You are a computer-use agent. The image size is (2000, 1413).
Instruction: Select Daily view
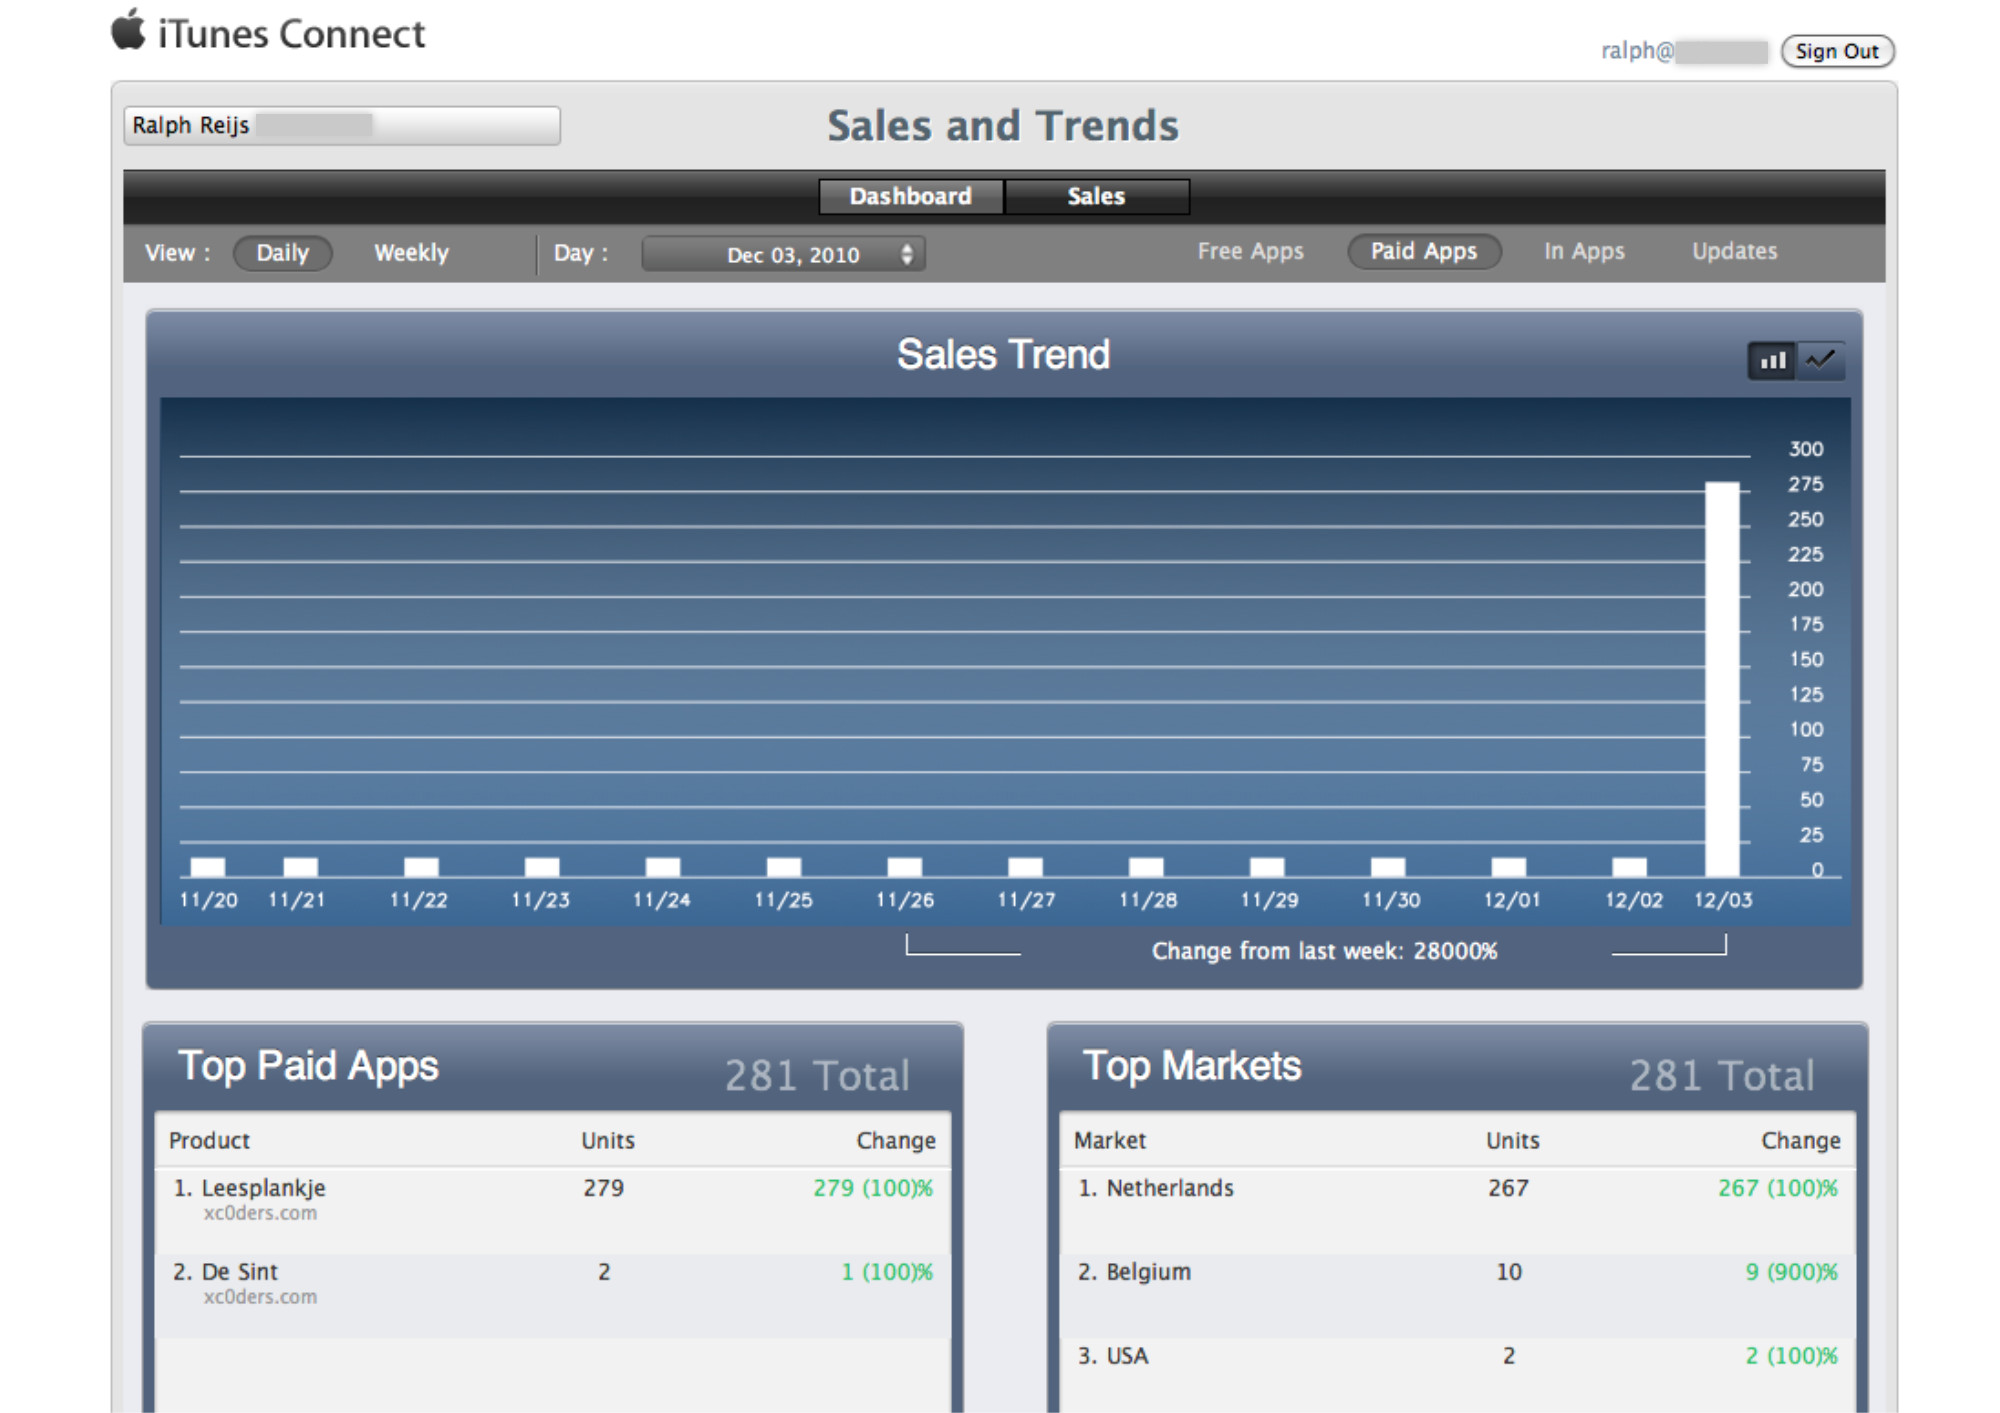tap(282, 252)
